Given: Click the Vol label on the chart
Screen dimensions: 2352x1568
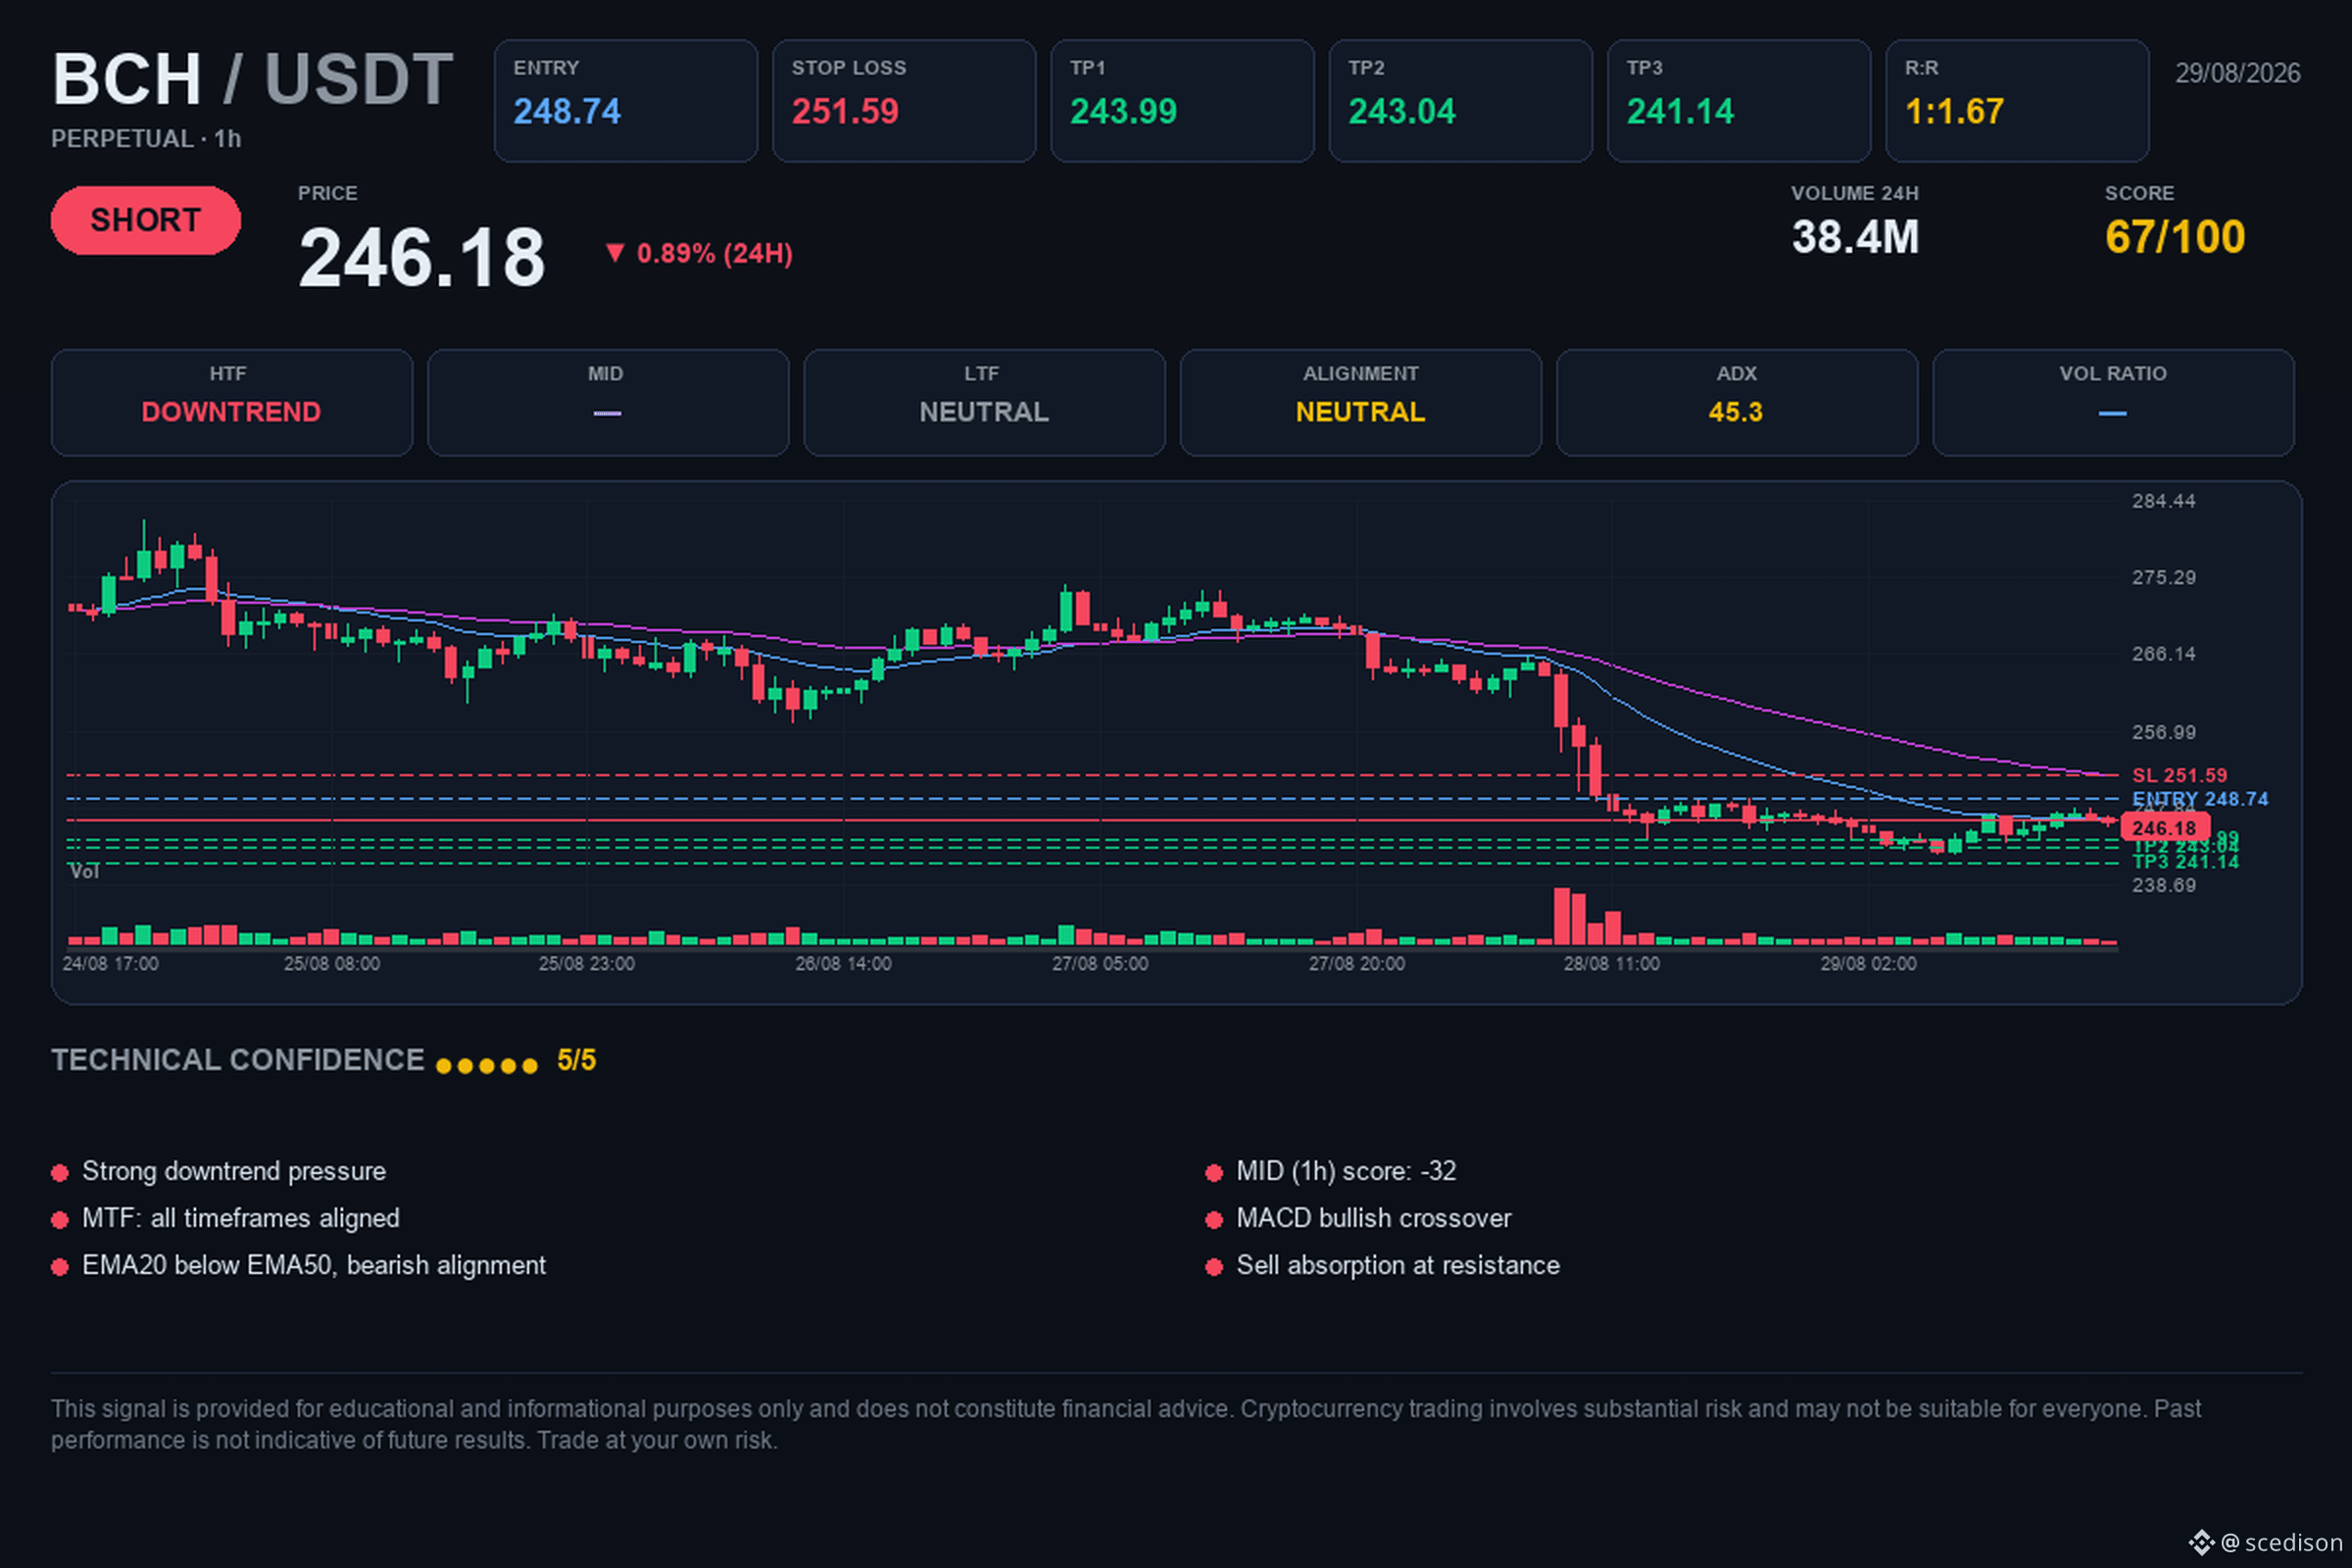Looking at the screenshot, I should [84, 872].
